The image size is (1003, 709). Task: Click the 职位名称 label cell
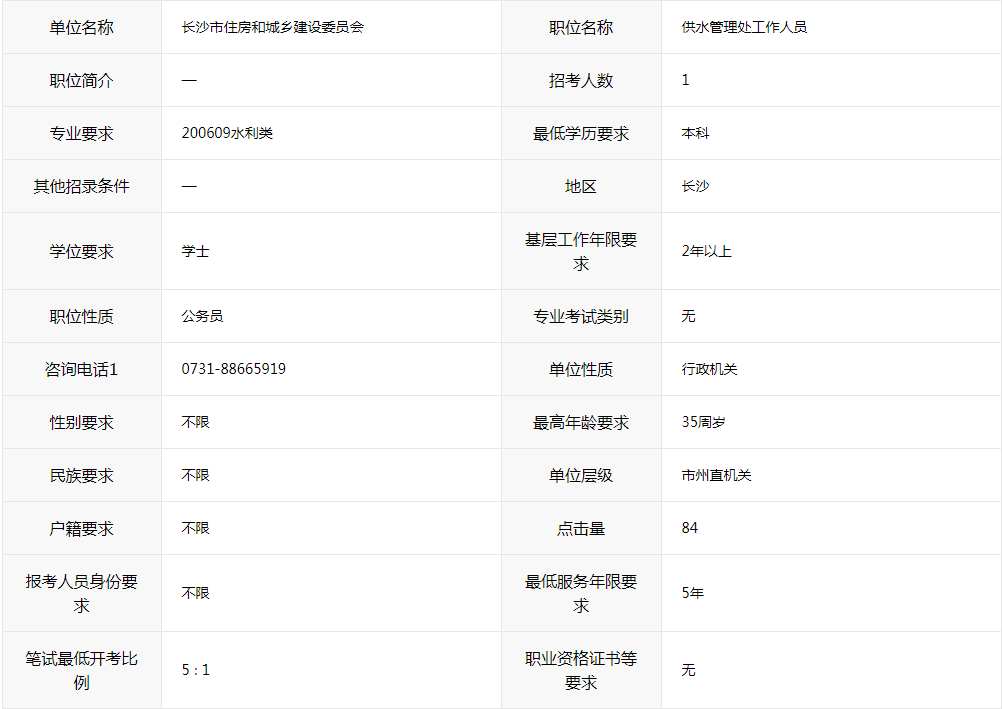click(x=581, y=28)
